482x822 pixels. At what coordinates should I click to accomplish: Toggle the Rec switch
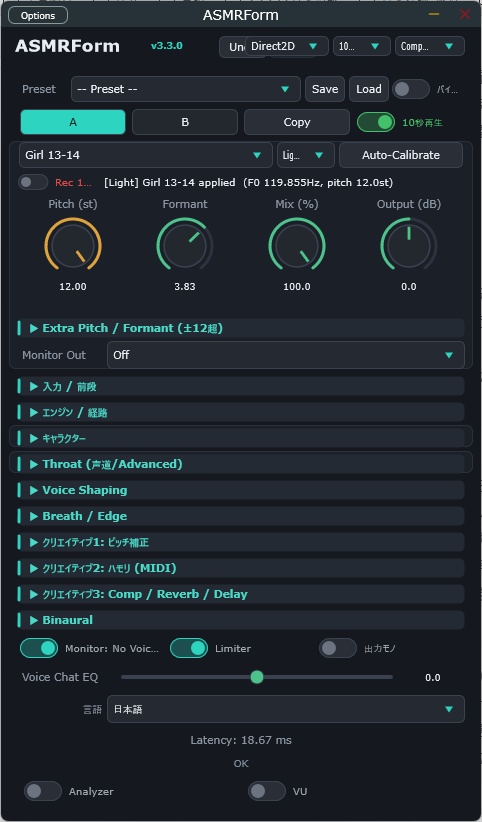[x=33, y=182]
